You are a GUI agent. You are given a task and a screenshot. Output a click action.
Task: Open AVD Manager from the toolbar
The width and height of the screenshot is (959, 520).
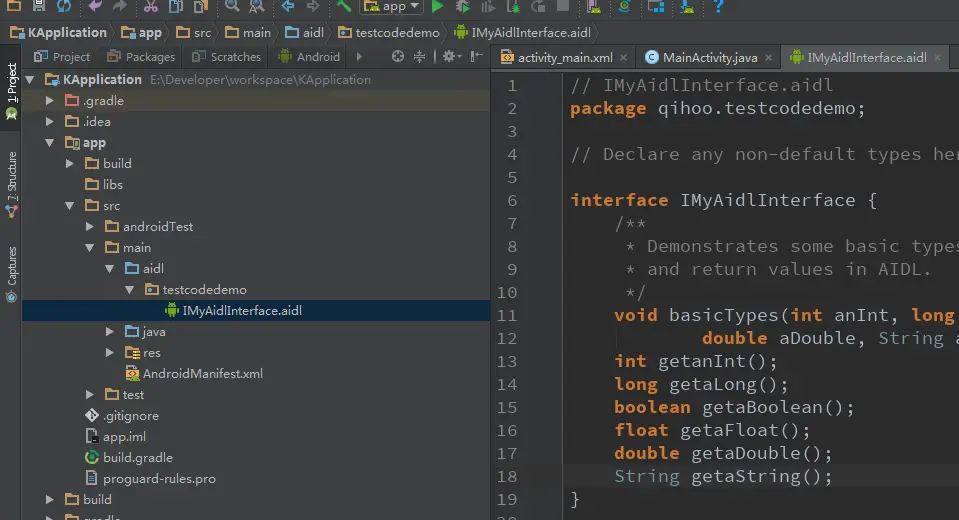click(x=593, y=6)
